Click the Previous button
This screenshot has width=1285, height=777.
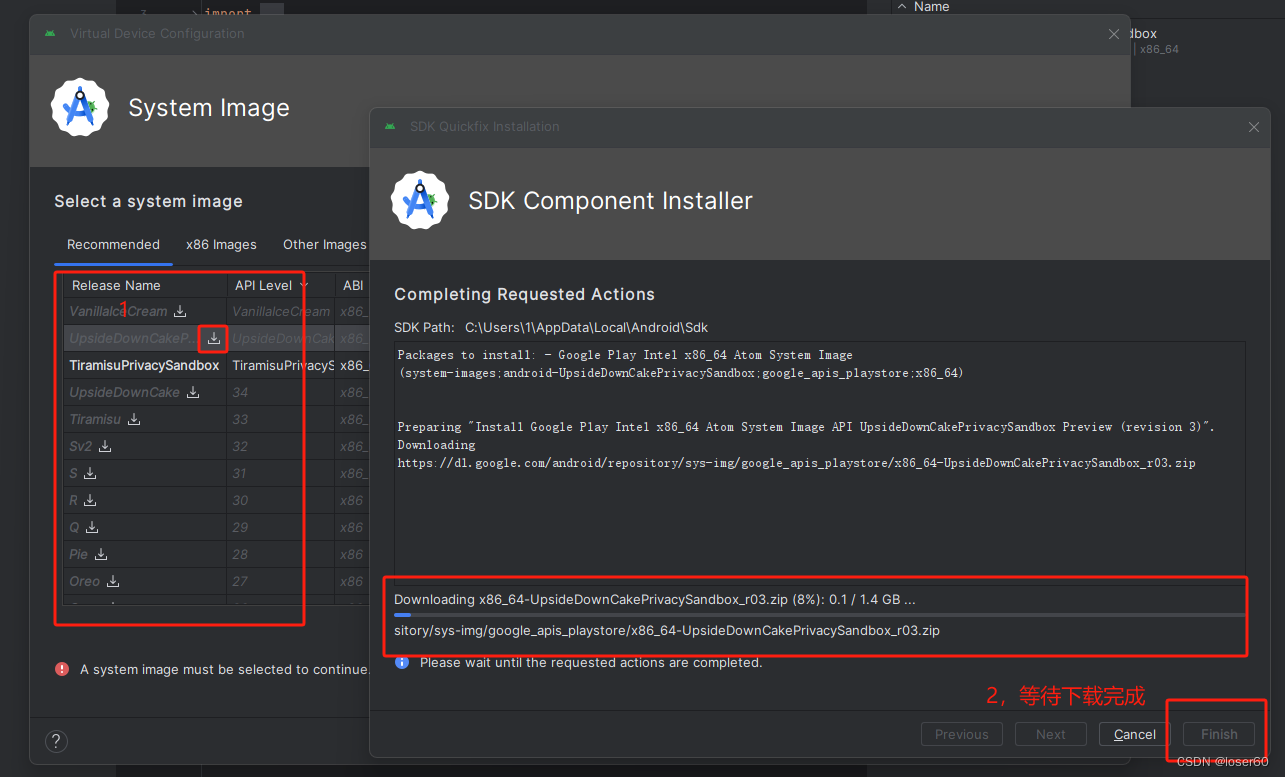click(x=962, y=735)
